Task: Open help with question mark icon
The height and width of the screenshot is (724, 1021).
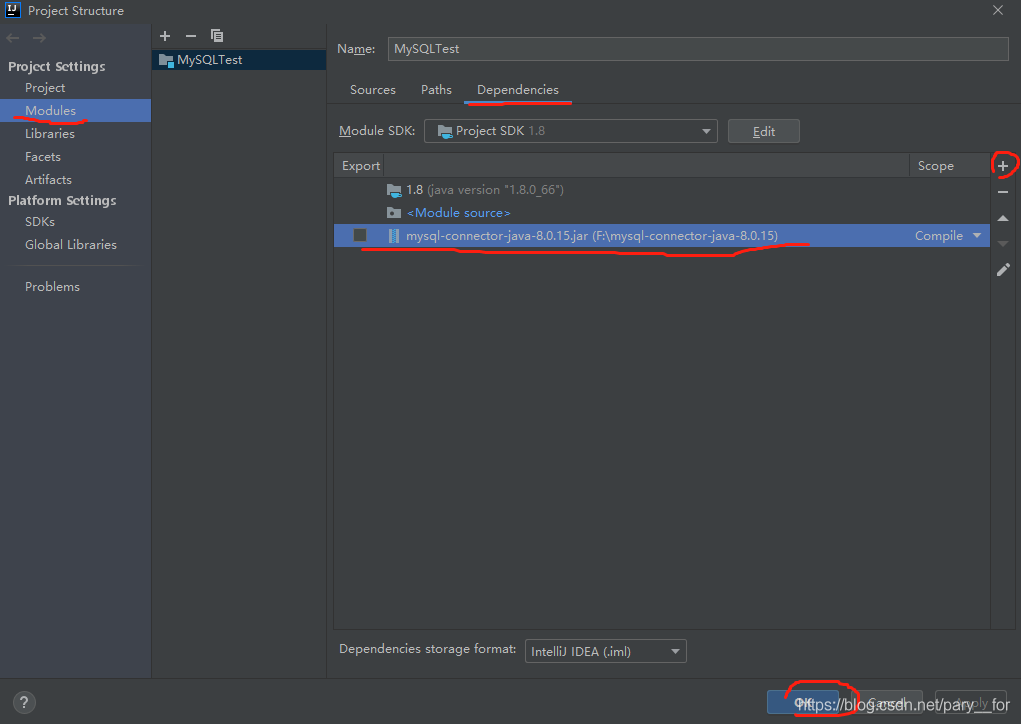Action: coord(24,703)
